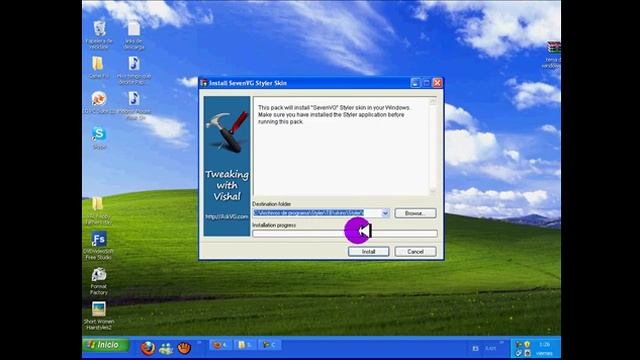
Task: Click the yellow shield tray icon
Action: coord(527,344)
